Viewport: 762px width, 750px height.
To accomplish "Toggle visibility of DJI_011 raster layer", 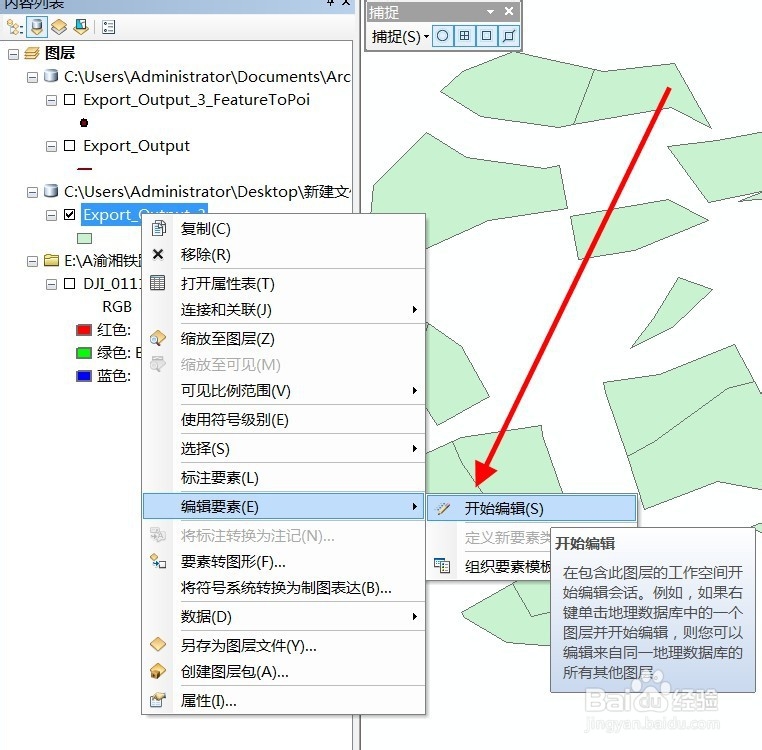I will coord(69,283).
